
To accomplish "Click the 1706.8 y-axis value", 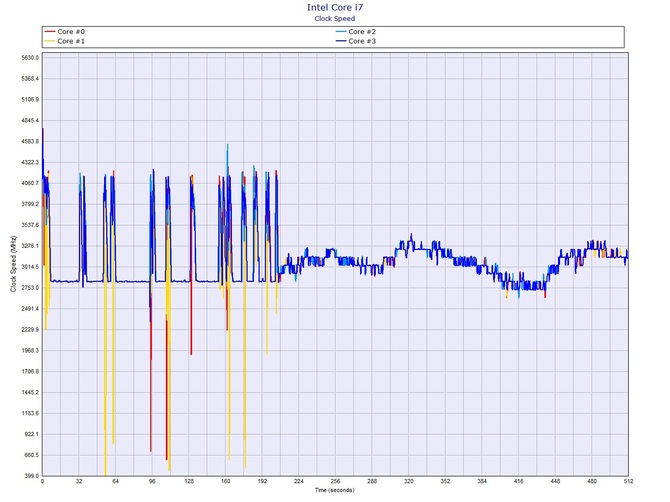I will 30,372.
